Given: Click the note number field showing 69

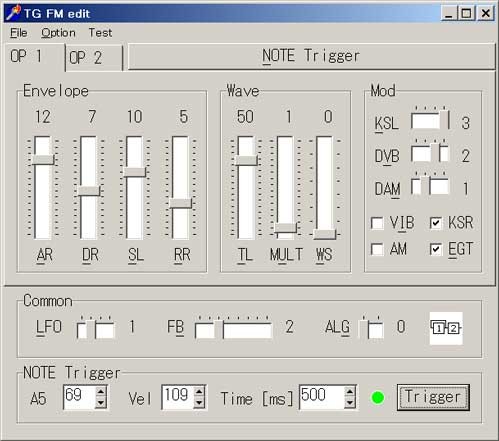Looking at the screenshot, I should tap(80, 397).
